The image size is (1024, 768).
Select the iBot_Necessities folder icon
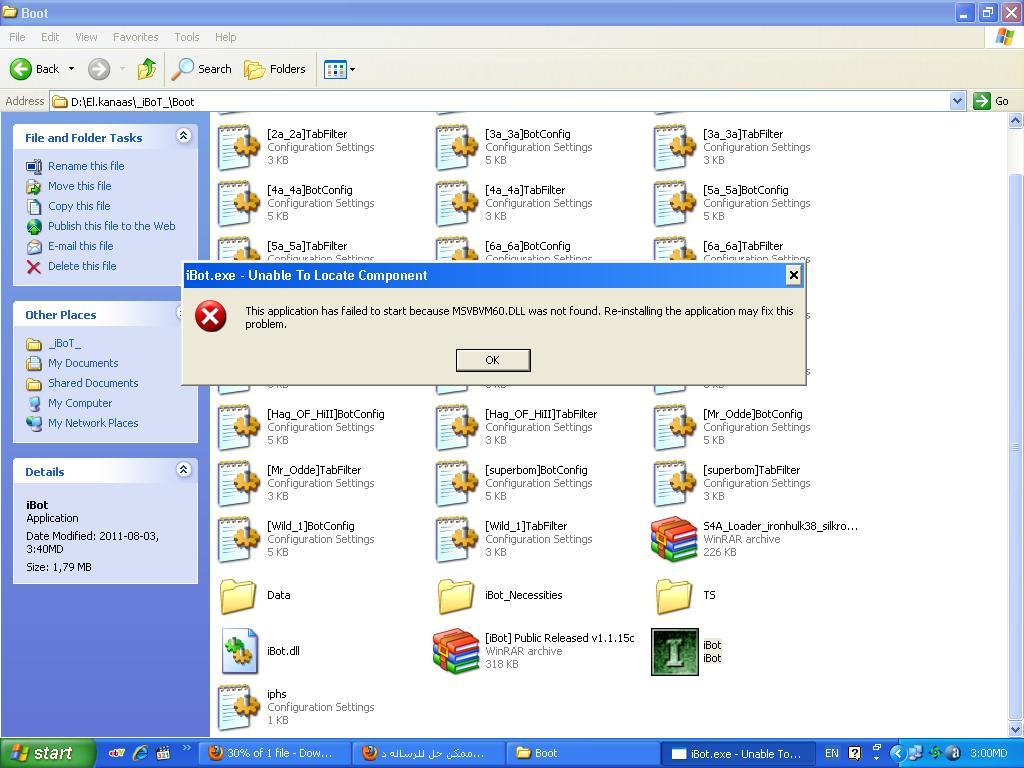[456, 596]
